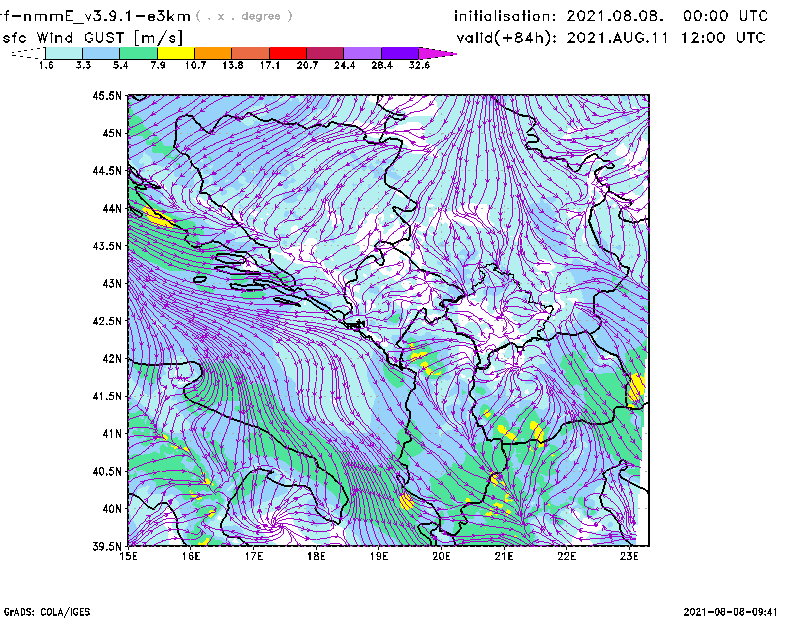The height and width of the screenshot is (618, 800).
Task: Click the valid time 12:00 UTC
Action: (x=723, y=38)
